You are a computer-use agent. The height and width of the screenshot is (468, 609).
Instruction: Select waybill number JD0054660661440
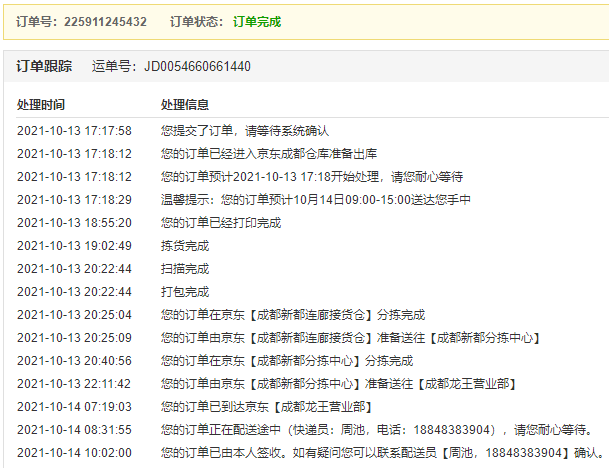point(197,66)
